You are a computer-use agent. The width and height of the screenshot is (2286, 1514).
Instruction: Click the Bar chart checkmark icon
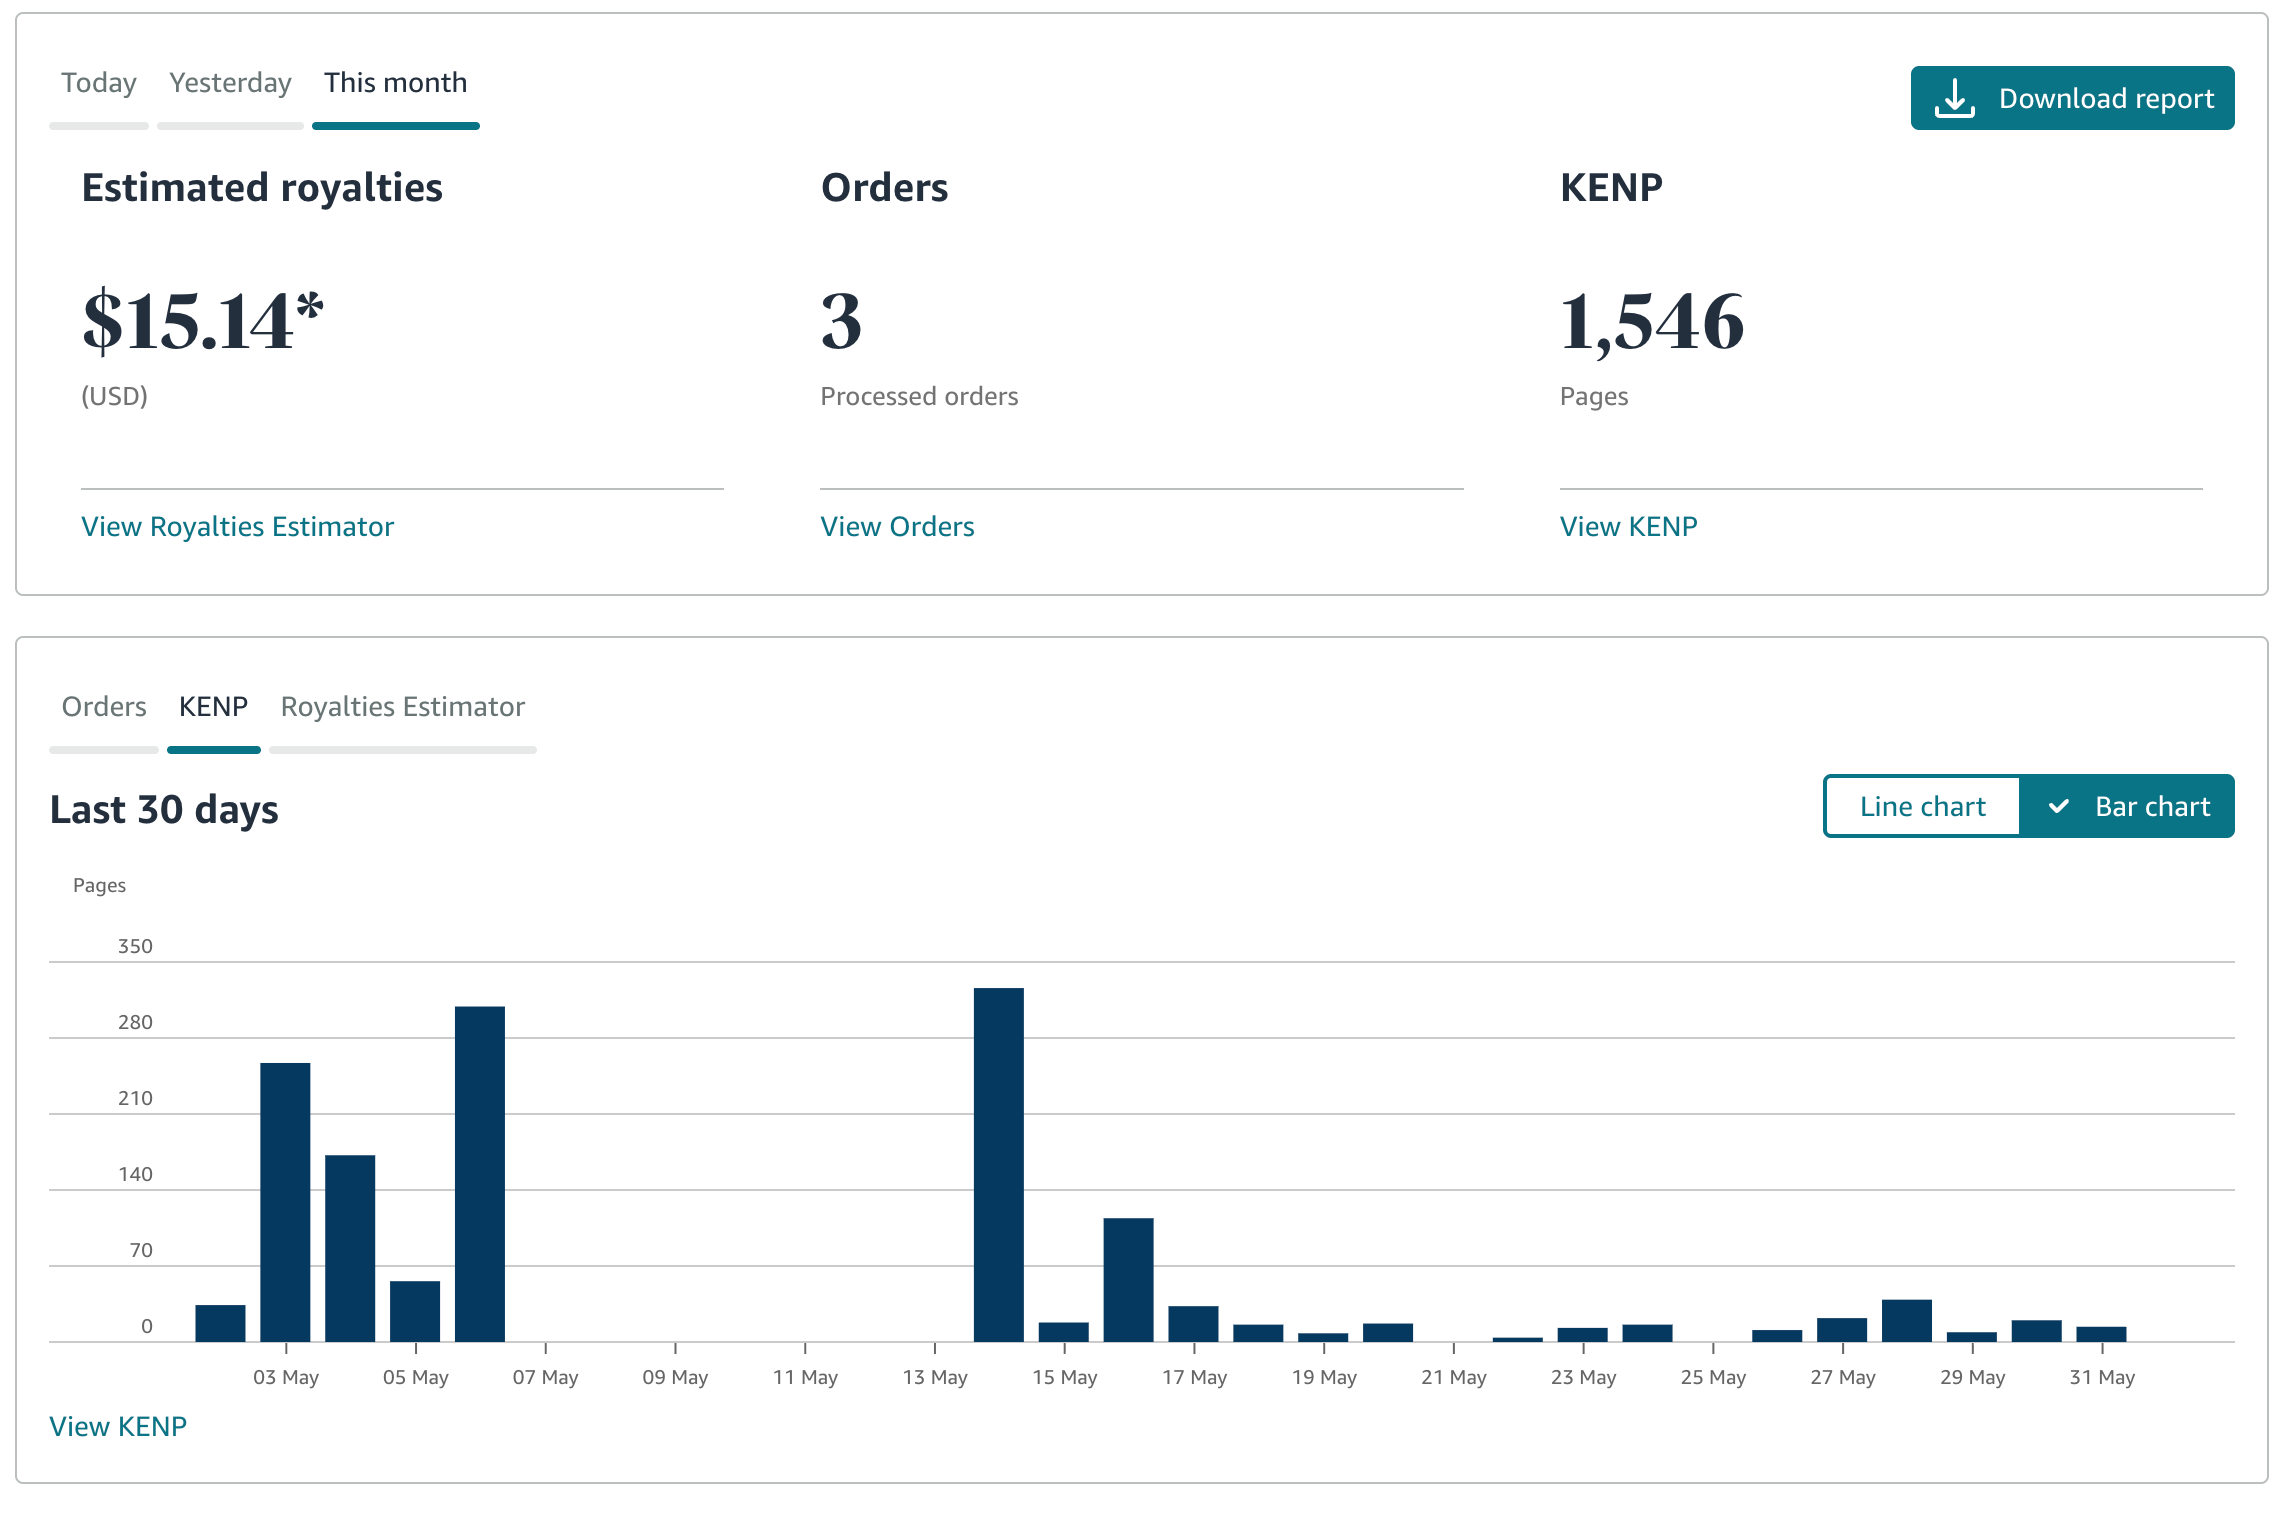[2058, 806]
